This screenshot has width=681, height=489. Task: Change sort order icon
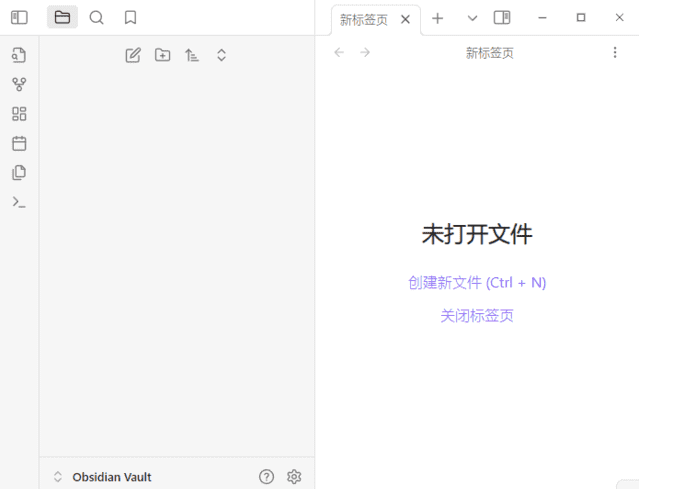point(192,55)
